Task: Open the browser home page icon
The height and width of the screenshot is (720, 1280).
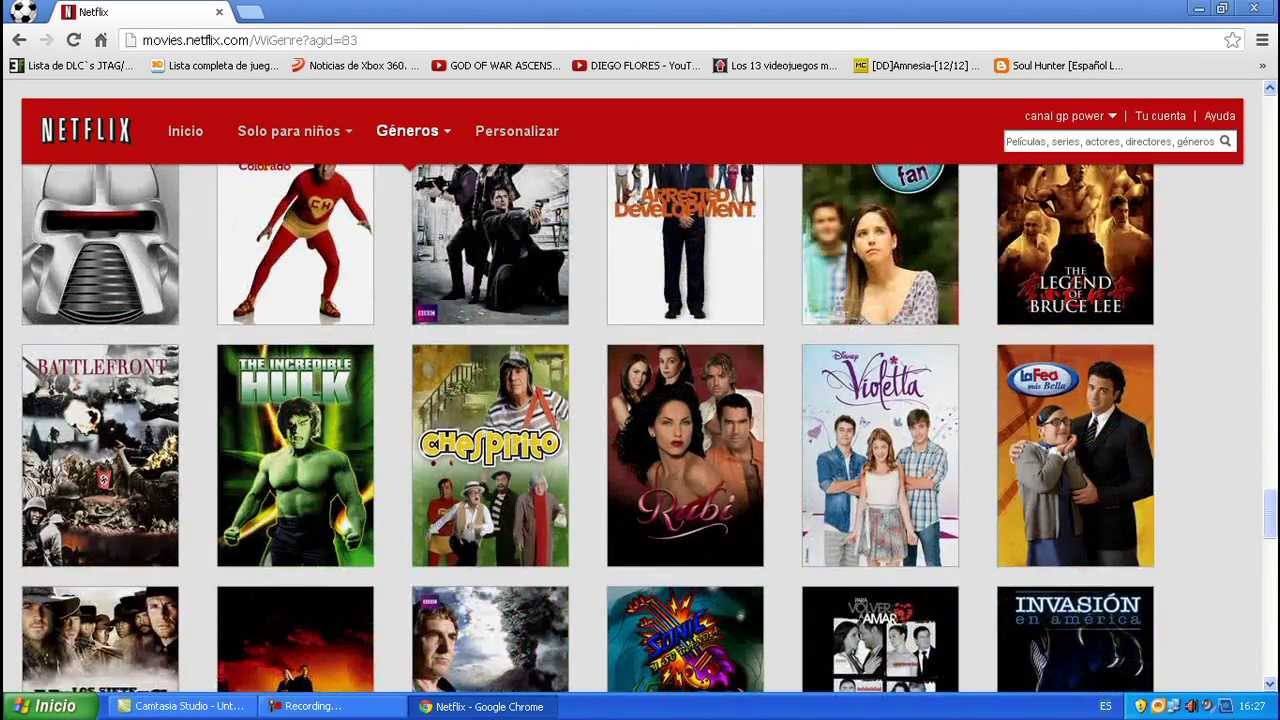Action: [x=101, y=40]
